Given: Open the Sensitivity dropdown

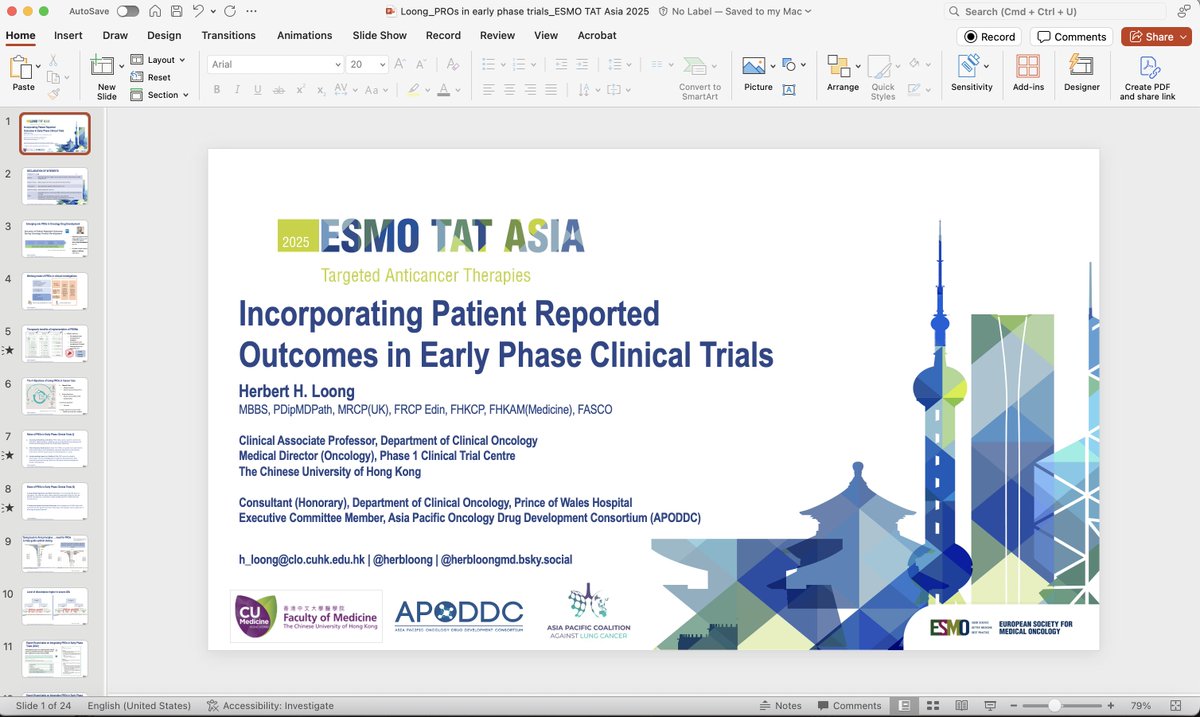Looking at the screenshot, I should coord(971,74).
